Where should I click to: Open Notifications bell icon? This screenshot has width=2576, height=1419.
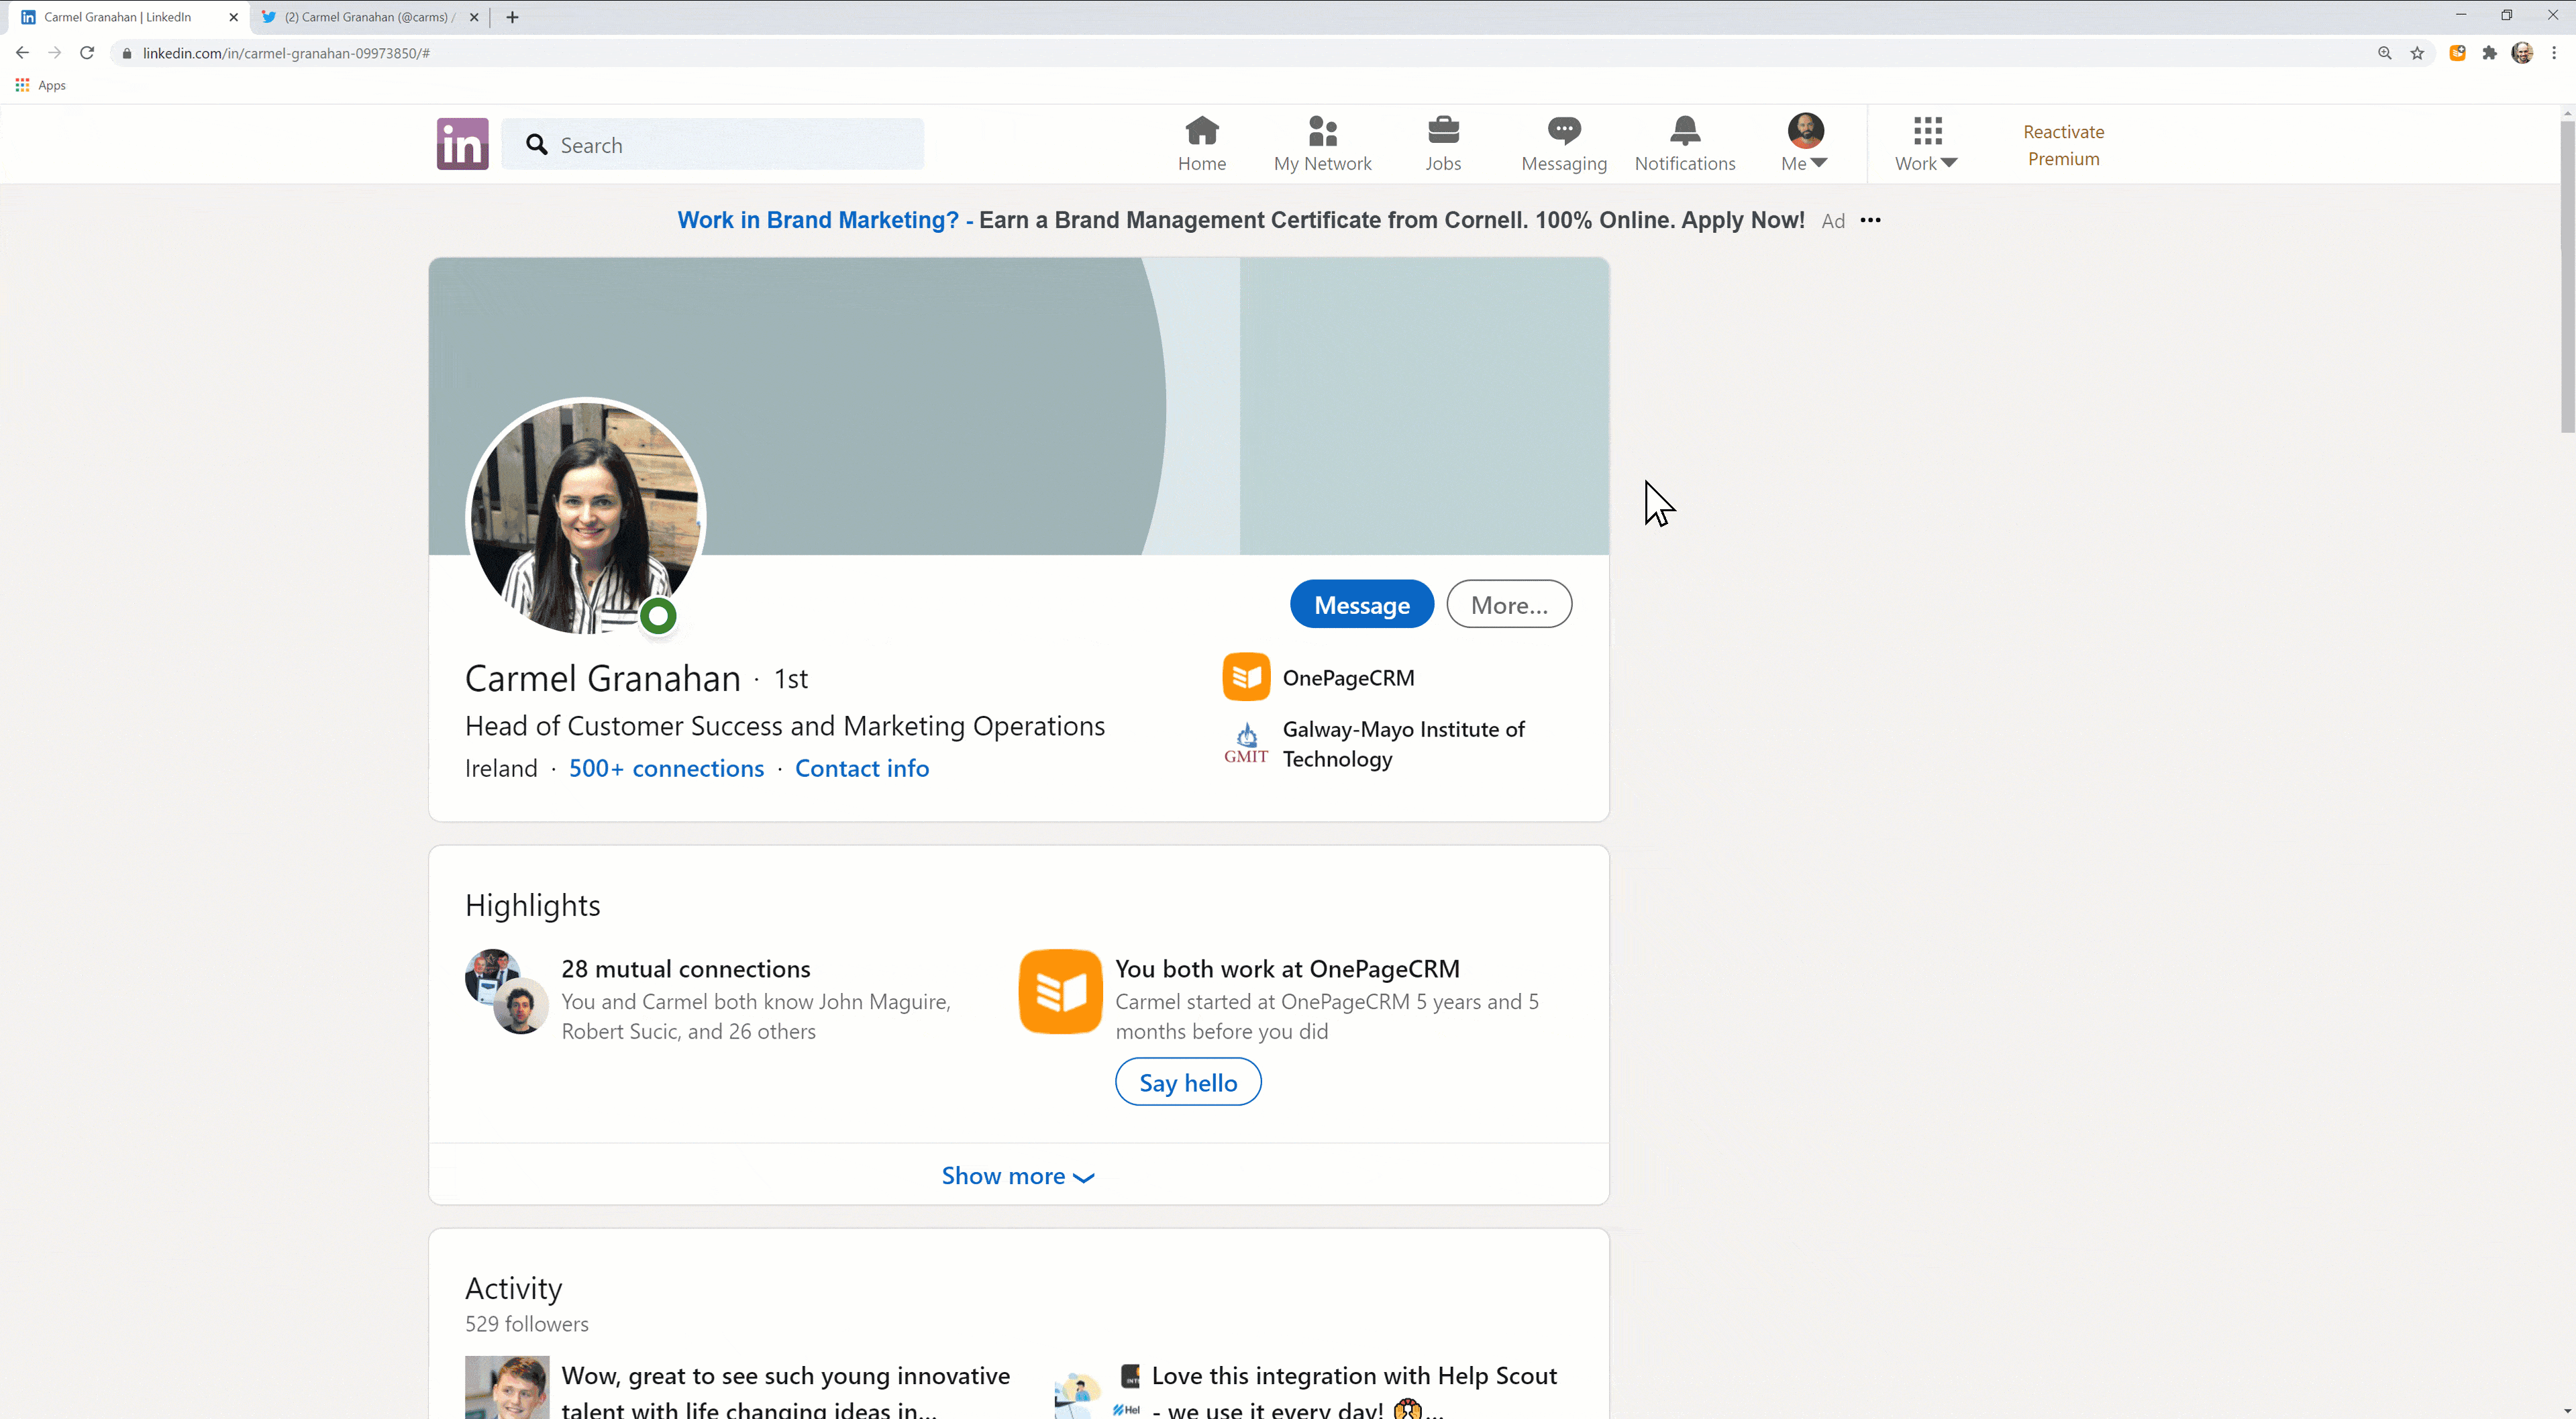click(1685, 144)
